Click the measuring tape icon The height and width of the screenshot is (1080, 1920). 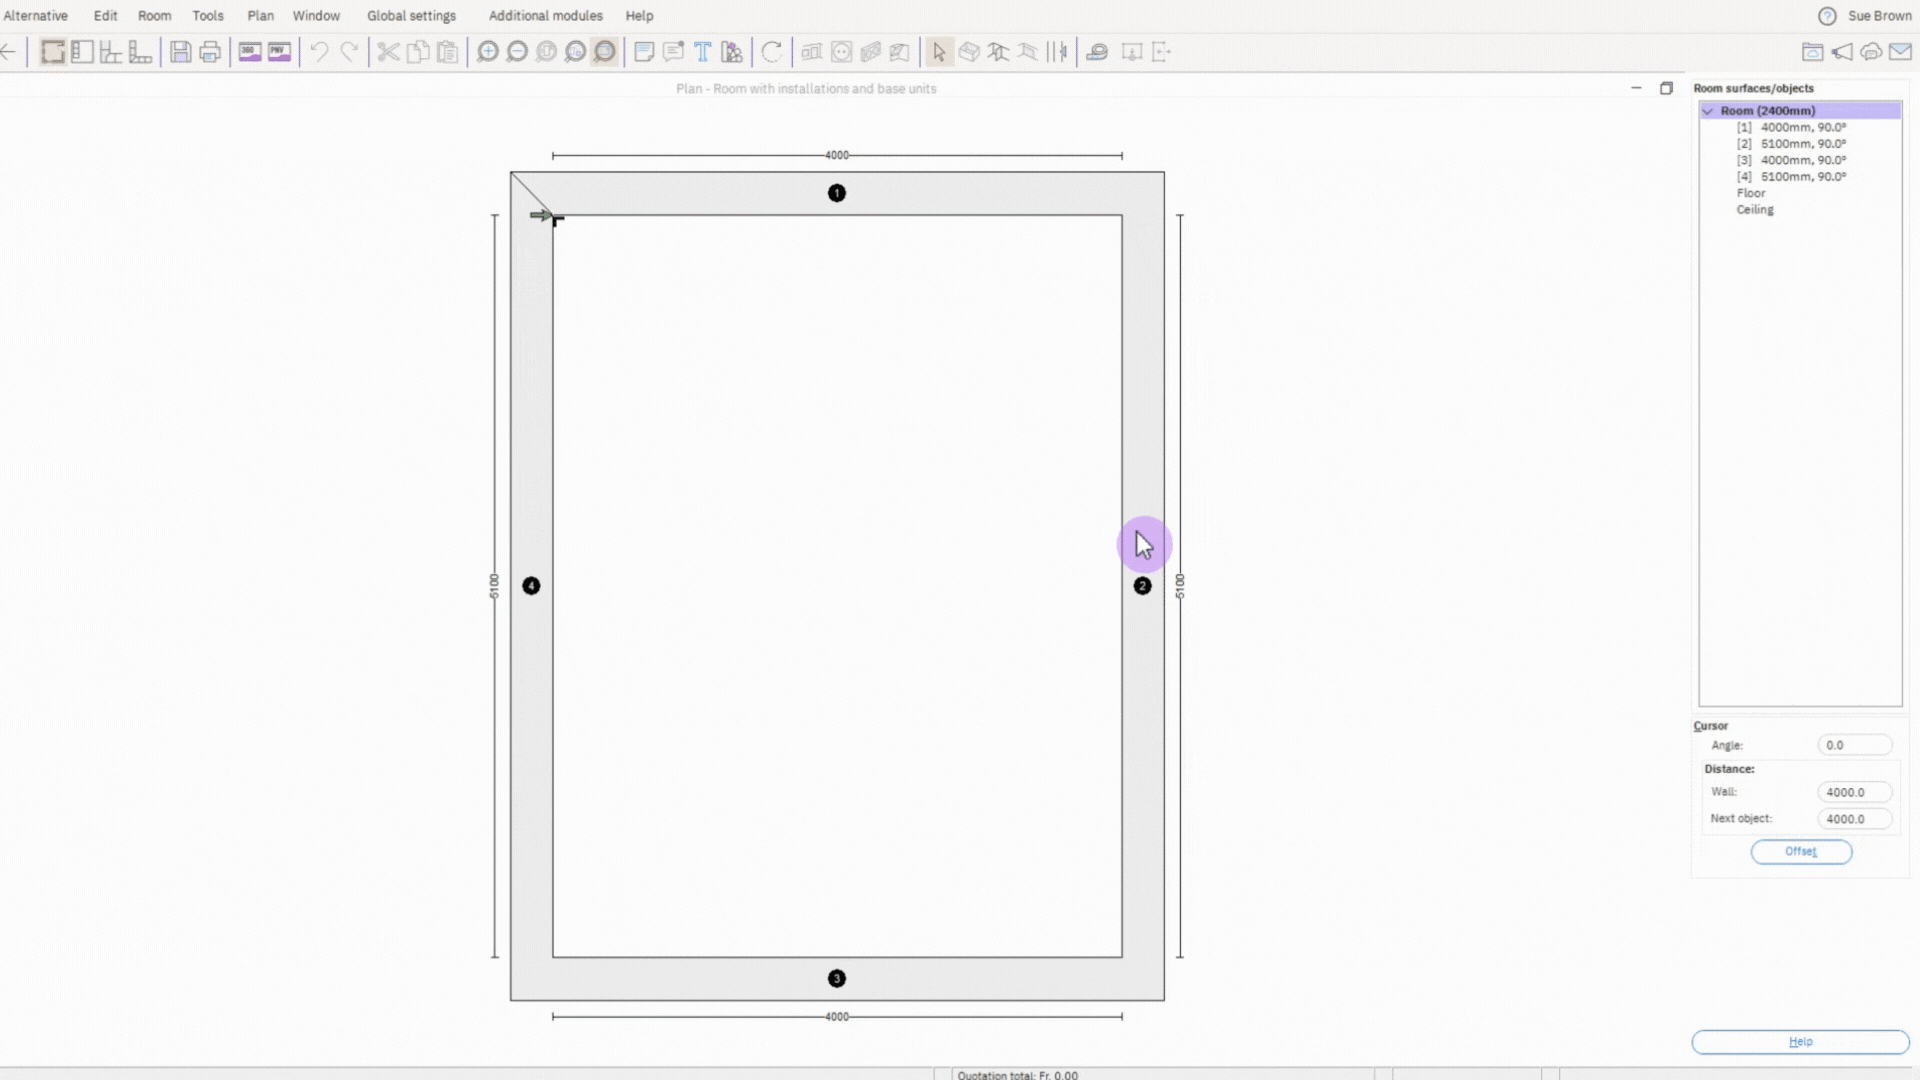pos(1097,52)
